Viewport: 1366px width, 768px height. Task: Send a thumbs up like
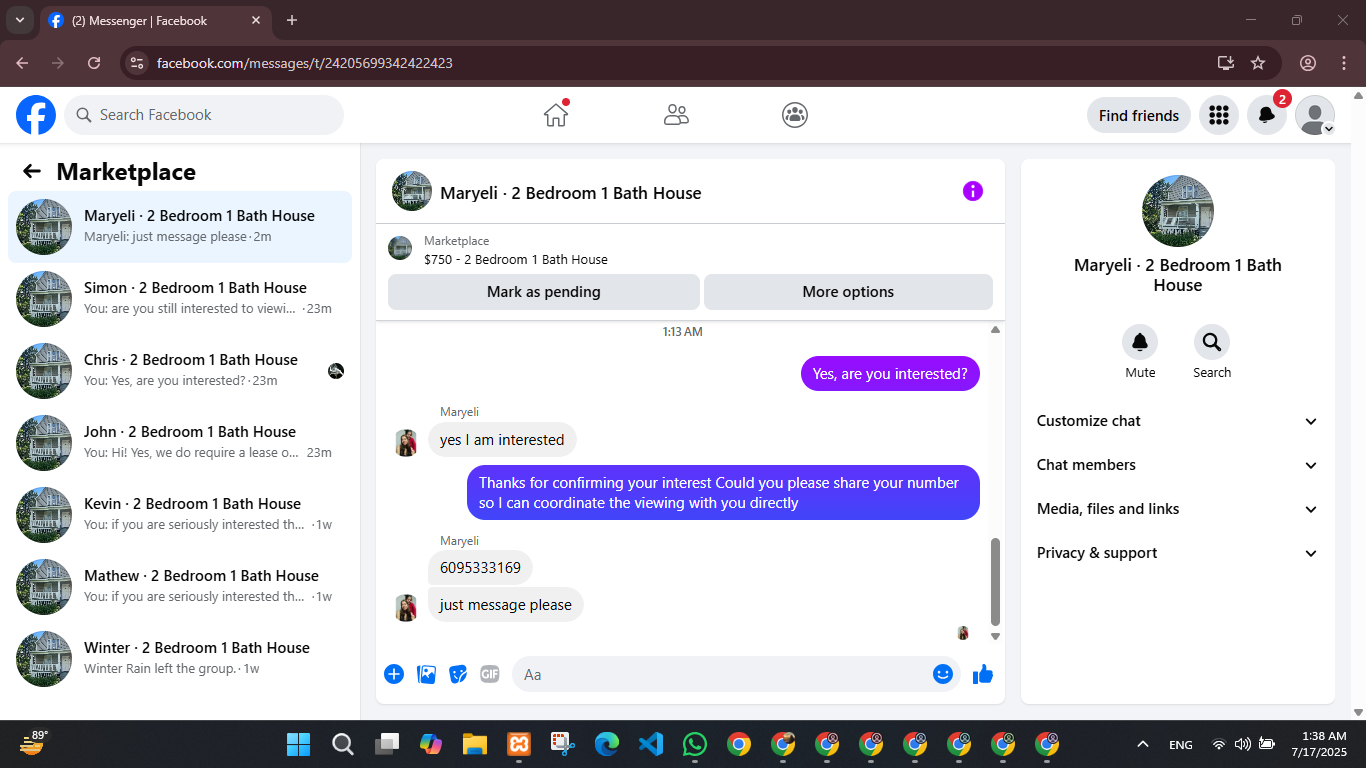(x=983, y=674)
